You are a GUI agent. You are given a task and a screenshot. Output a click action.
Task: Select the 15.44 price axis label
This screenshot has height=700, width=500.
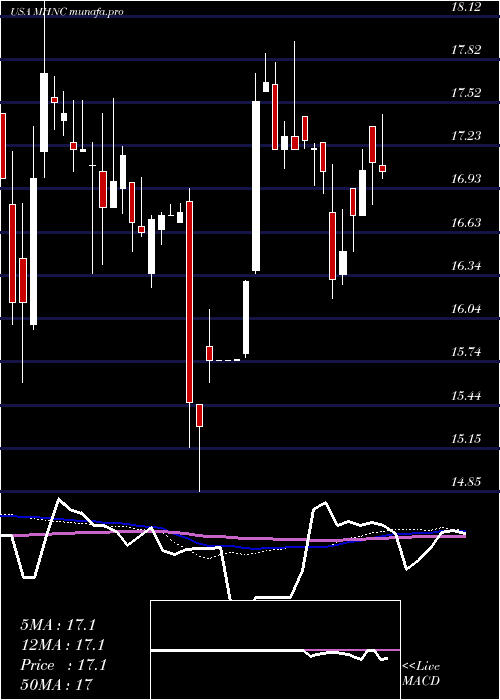coord(468,395)
